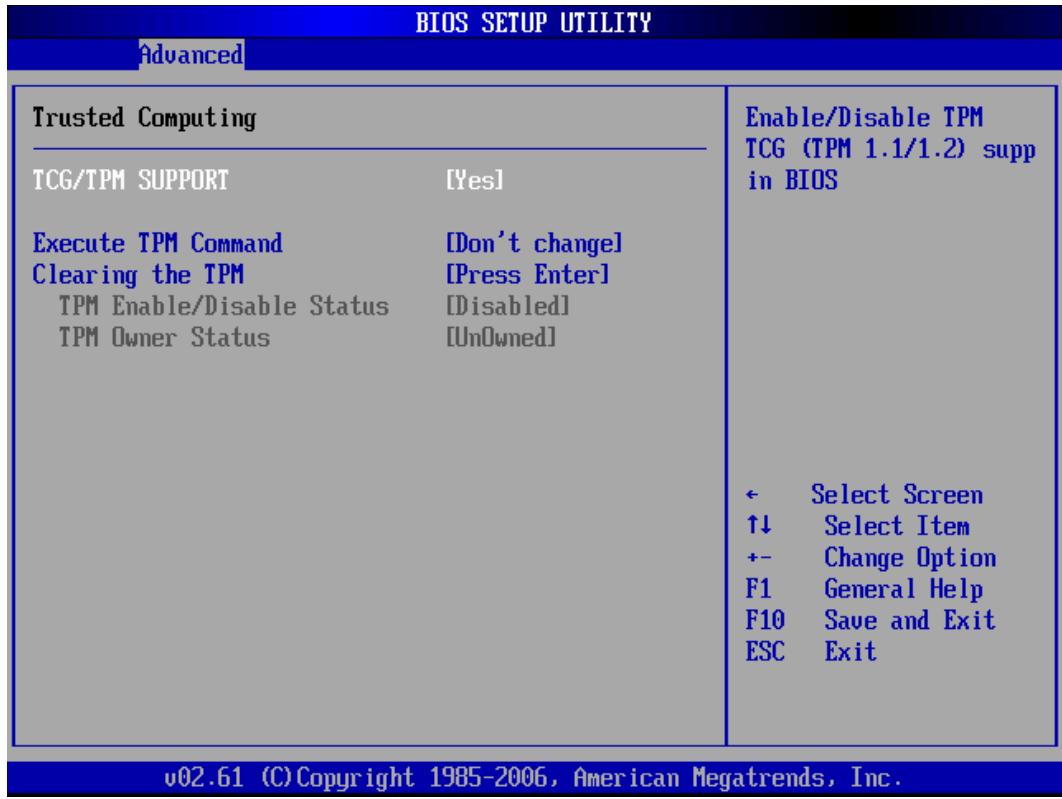Click the up-down arrows Select Item icon
The image size is (1062, 799).
click(x=759, y=525)
